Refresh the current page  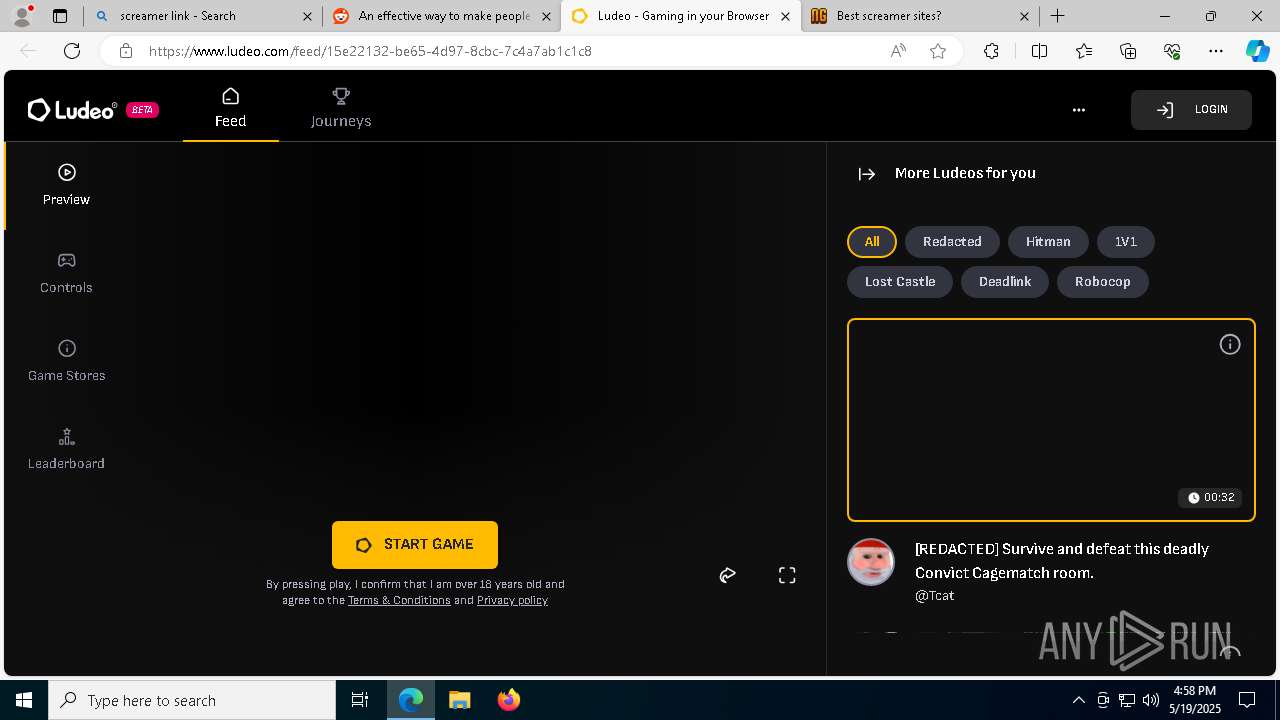[x=72, y=51]
